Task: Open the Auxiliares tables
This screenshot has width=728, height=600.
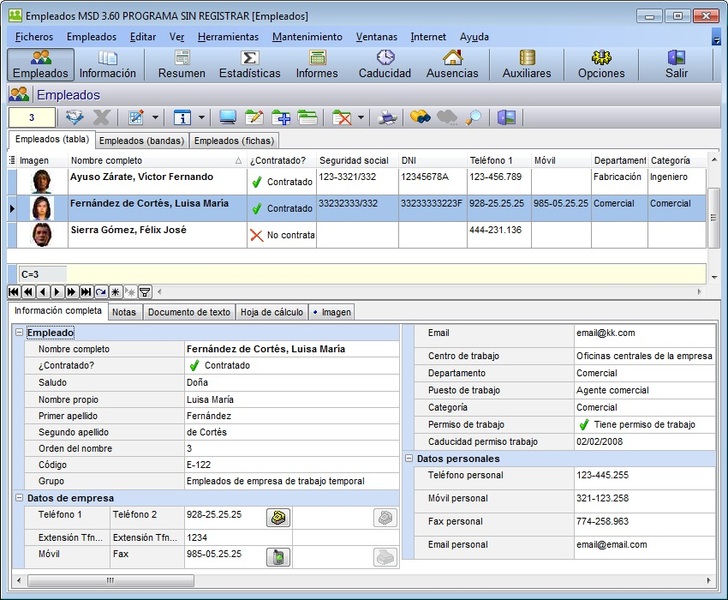Action: tap(527, 65)
